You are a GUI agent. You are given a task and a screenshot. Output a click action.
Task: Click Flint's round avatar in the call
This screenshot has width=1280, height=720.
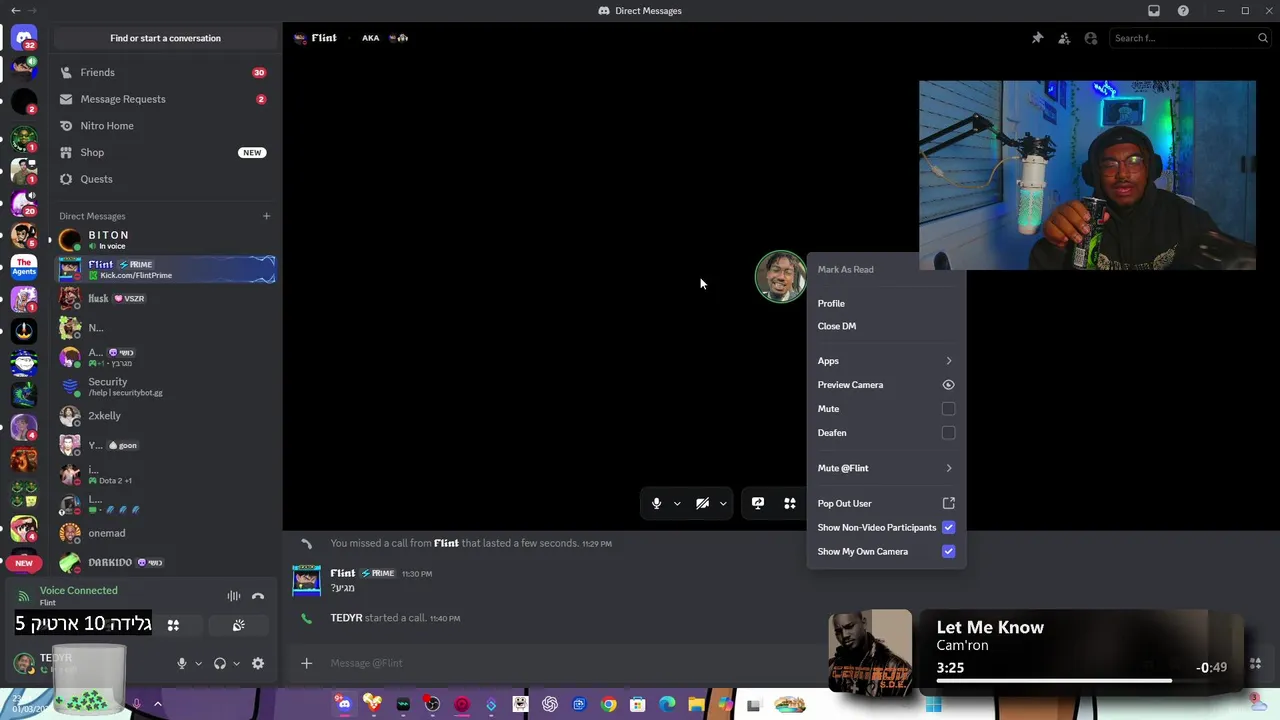[x=780, y=276]
